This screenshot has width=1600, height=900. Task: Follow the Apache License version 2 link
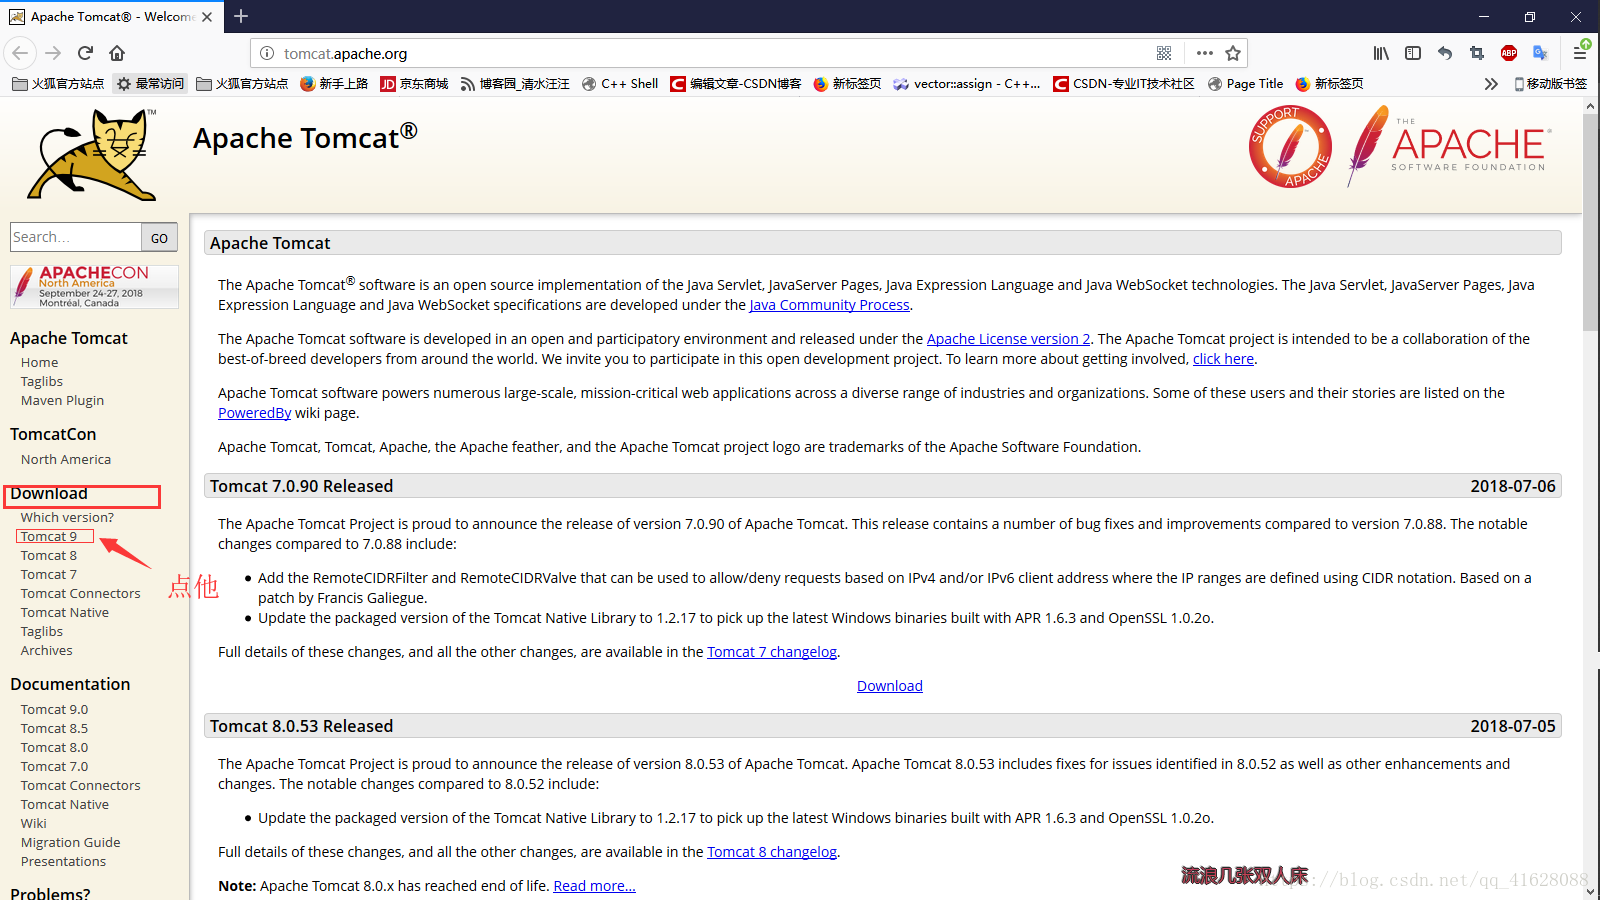click(1009, 339)
